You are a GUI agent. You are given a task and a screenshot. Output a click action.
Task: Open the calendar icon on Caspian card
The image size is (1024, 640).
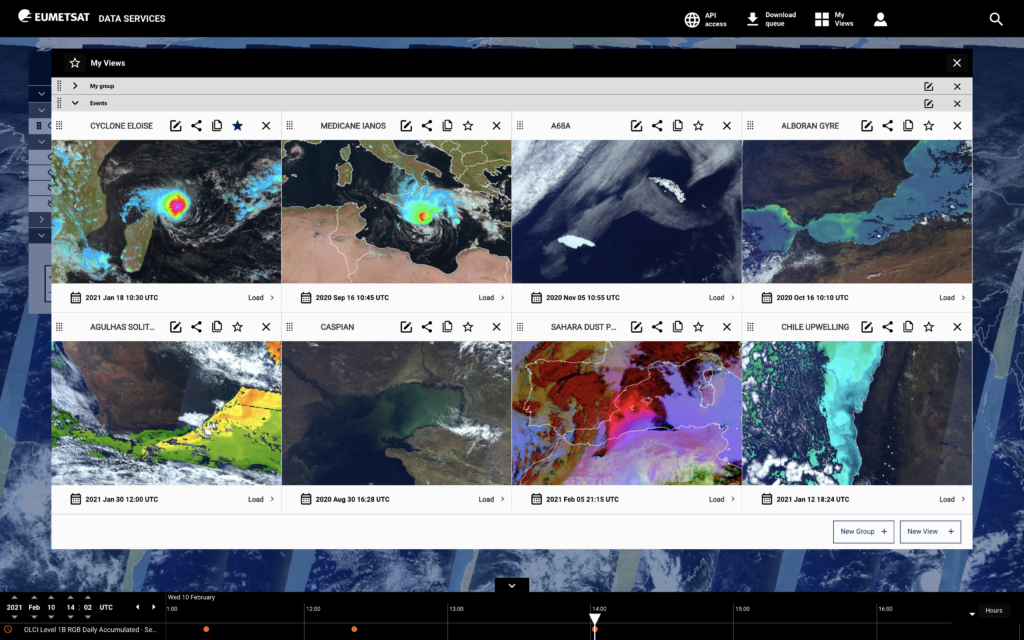coord(306,499)
